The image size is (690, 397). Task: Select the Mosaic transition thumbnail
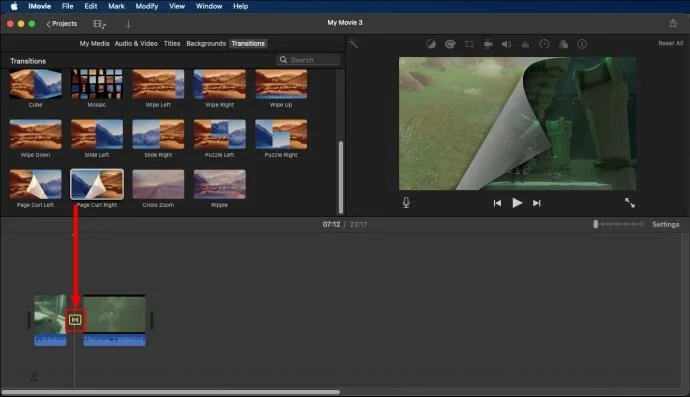pyautogui.click(x=97, y=84)
